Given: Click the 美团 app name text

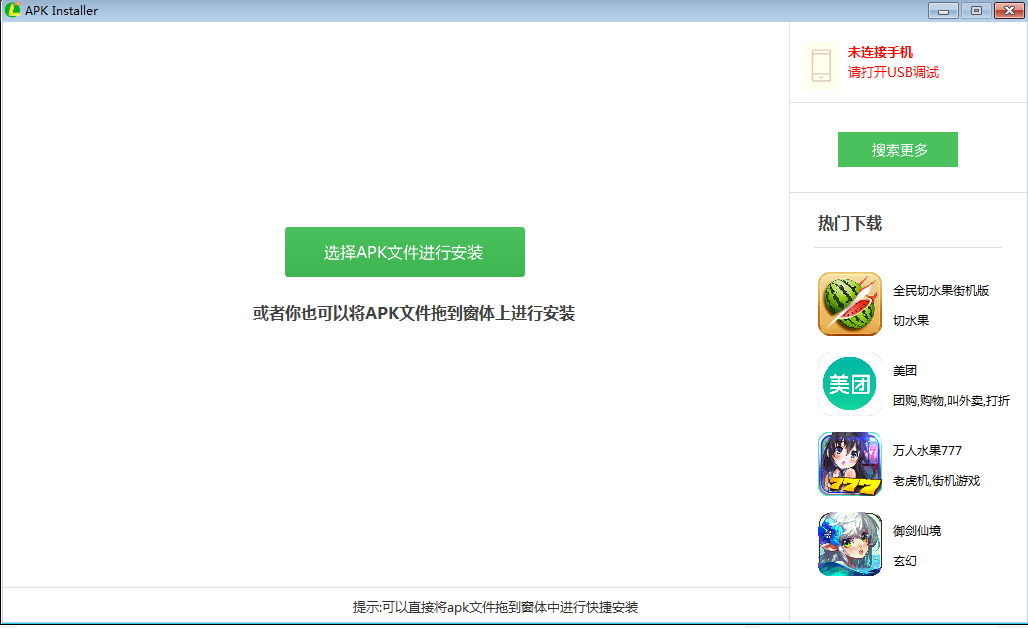Looking at the screenshot, I should click(x=905, y=371).
